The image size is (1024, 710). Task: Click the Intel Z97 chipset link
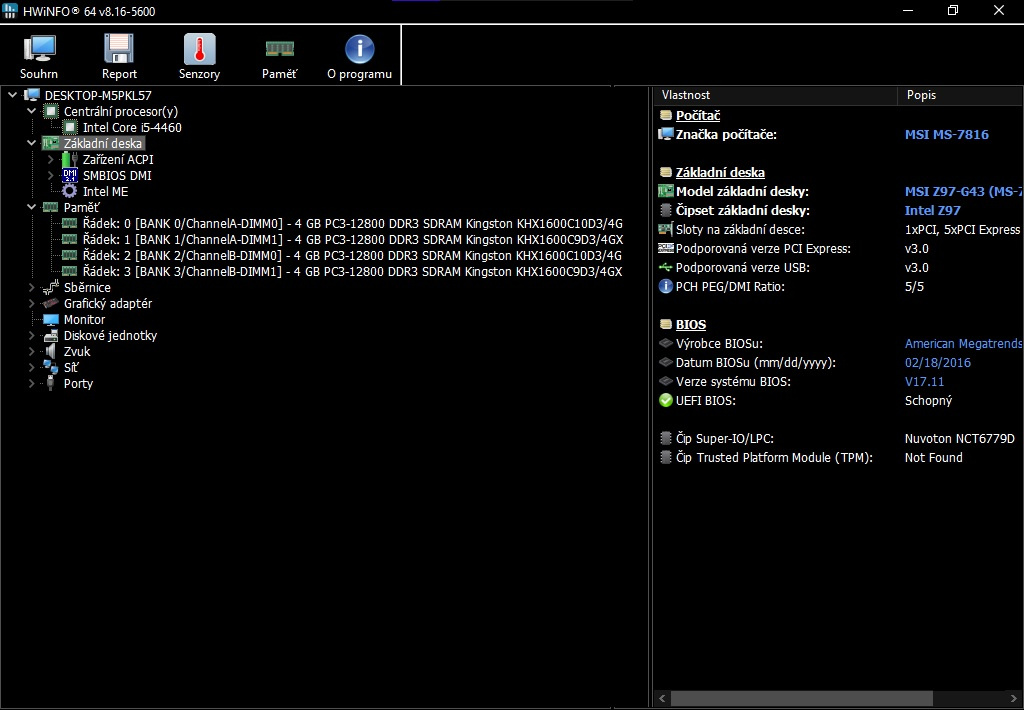click(x=932, y=210)
